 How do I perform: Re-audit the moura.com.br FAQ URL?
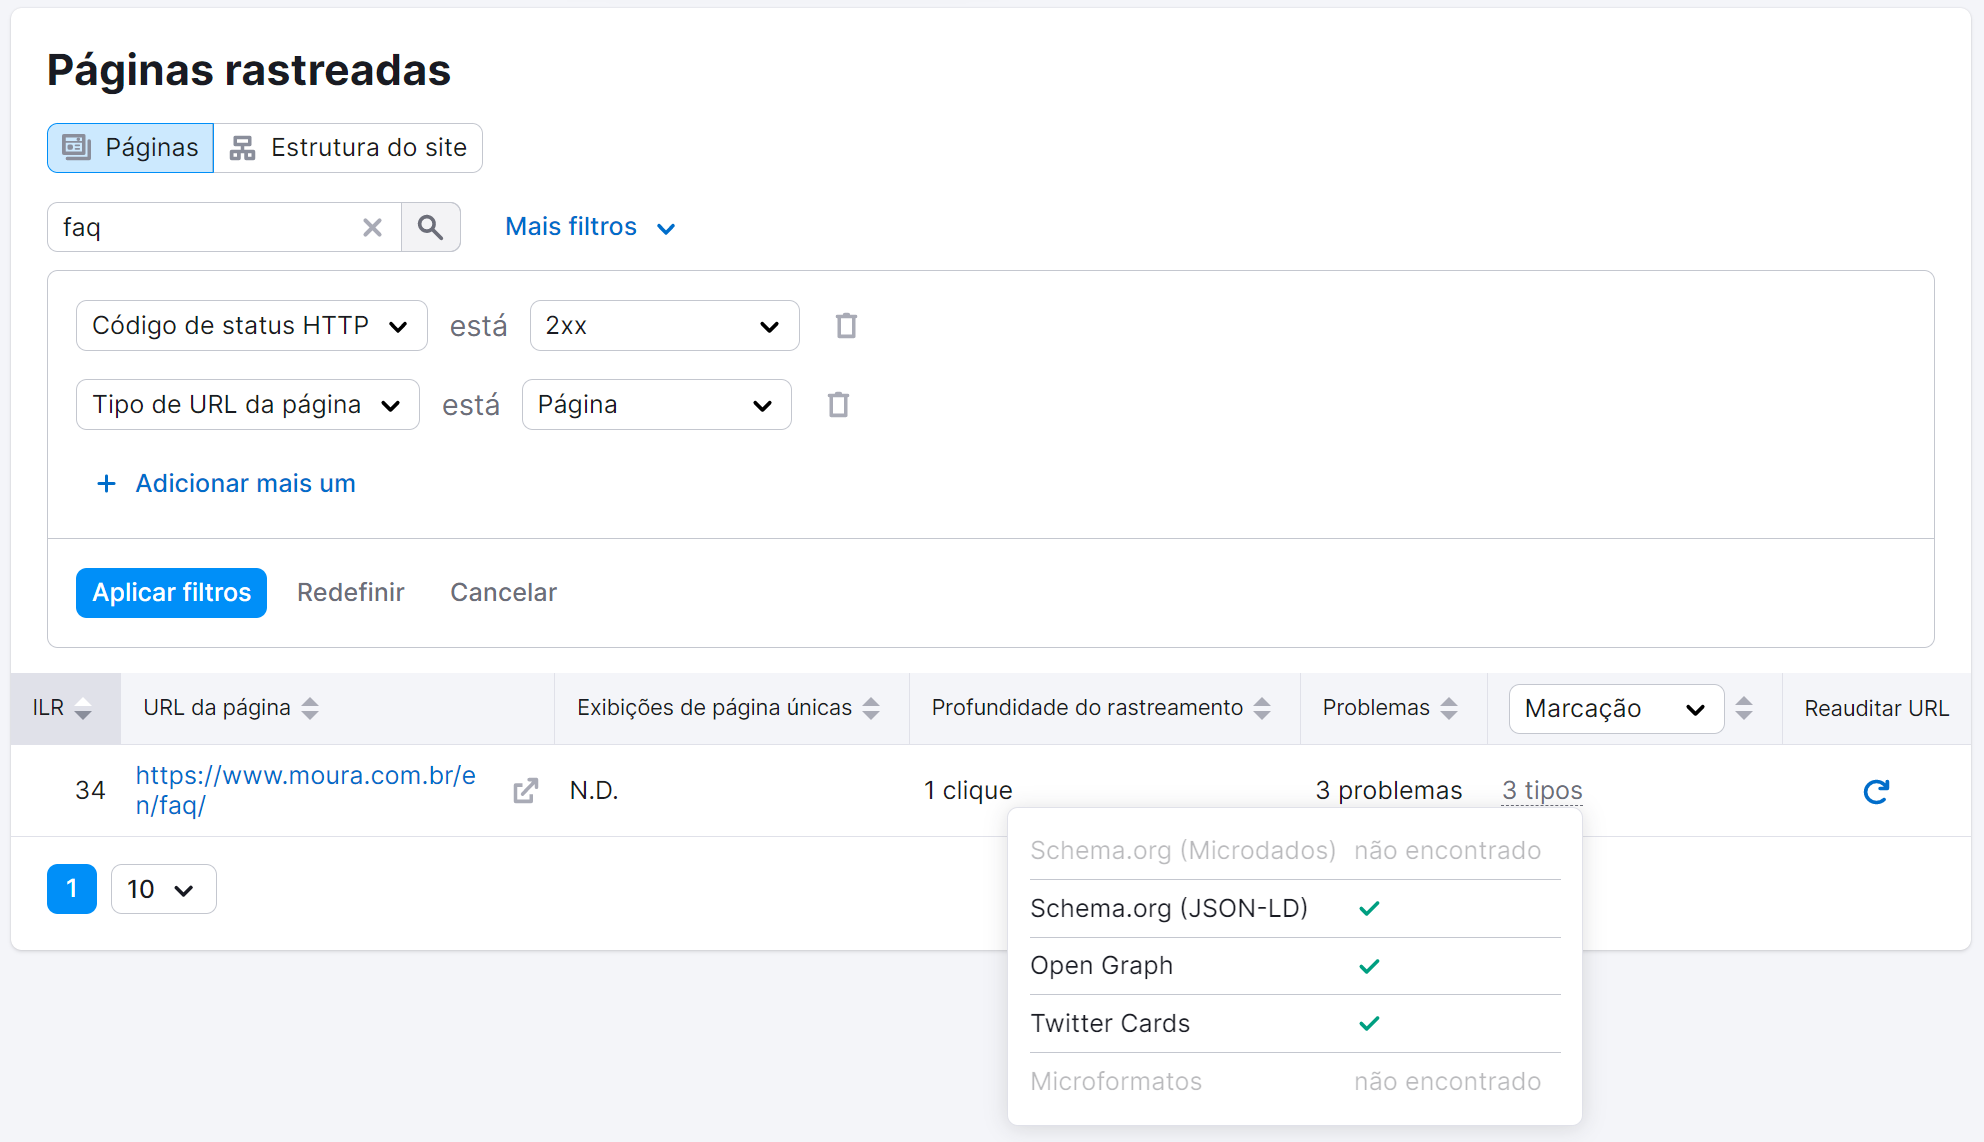click(x=1876, y=791)
